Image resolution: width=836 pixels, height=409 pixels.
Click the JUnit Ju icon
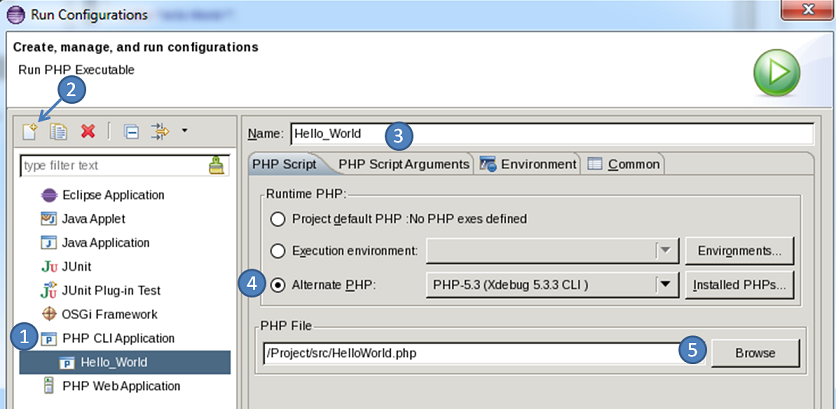pos(49,267)
